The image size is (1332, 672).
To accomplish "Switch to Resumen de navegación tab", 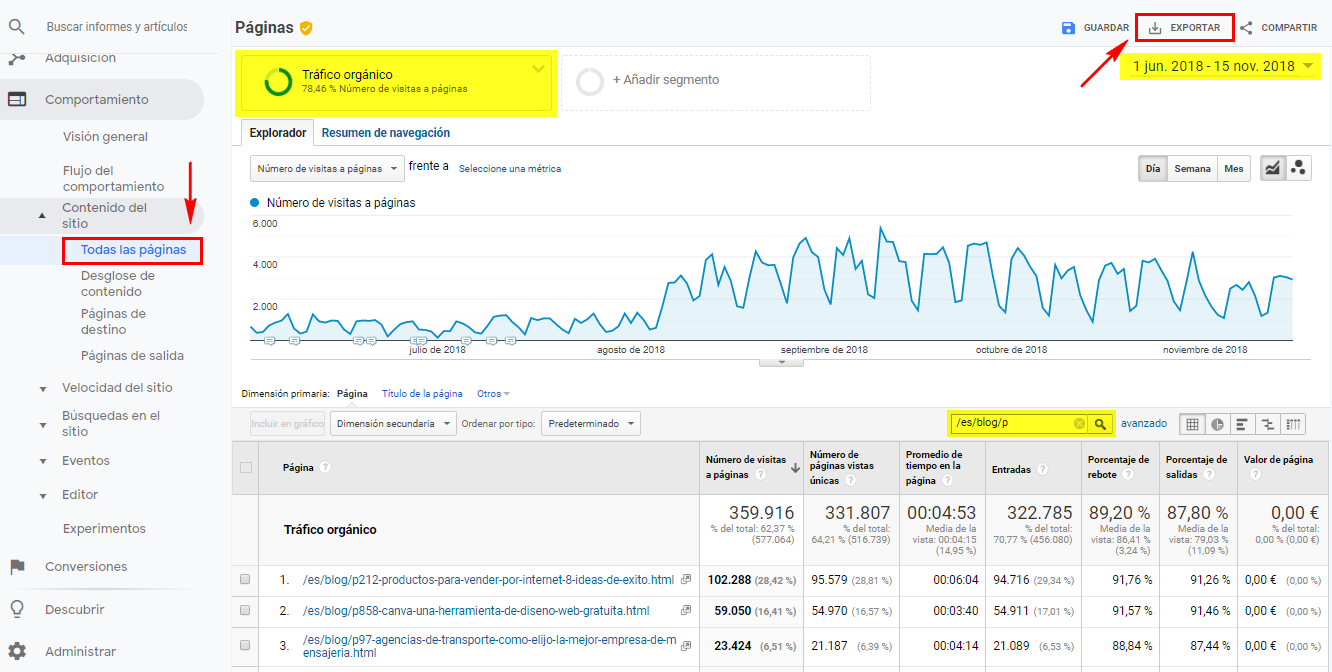I will [385, 133].
